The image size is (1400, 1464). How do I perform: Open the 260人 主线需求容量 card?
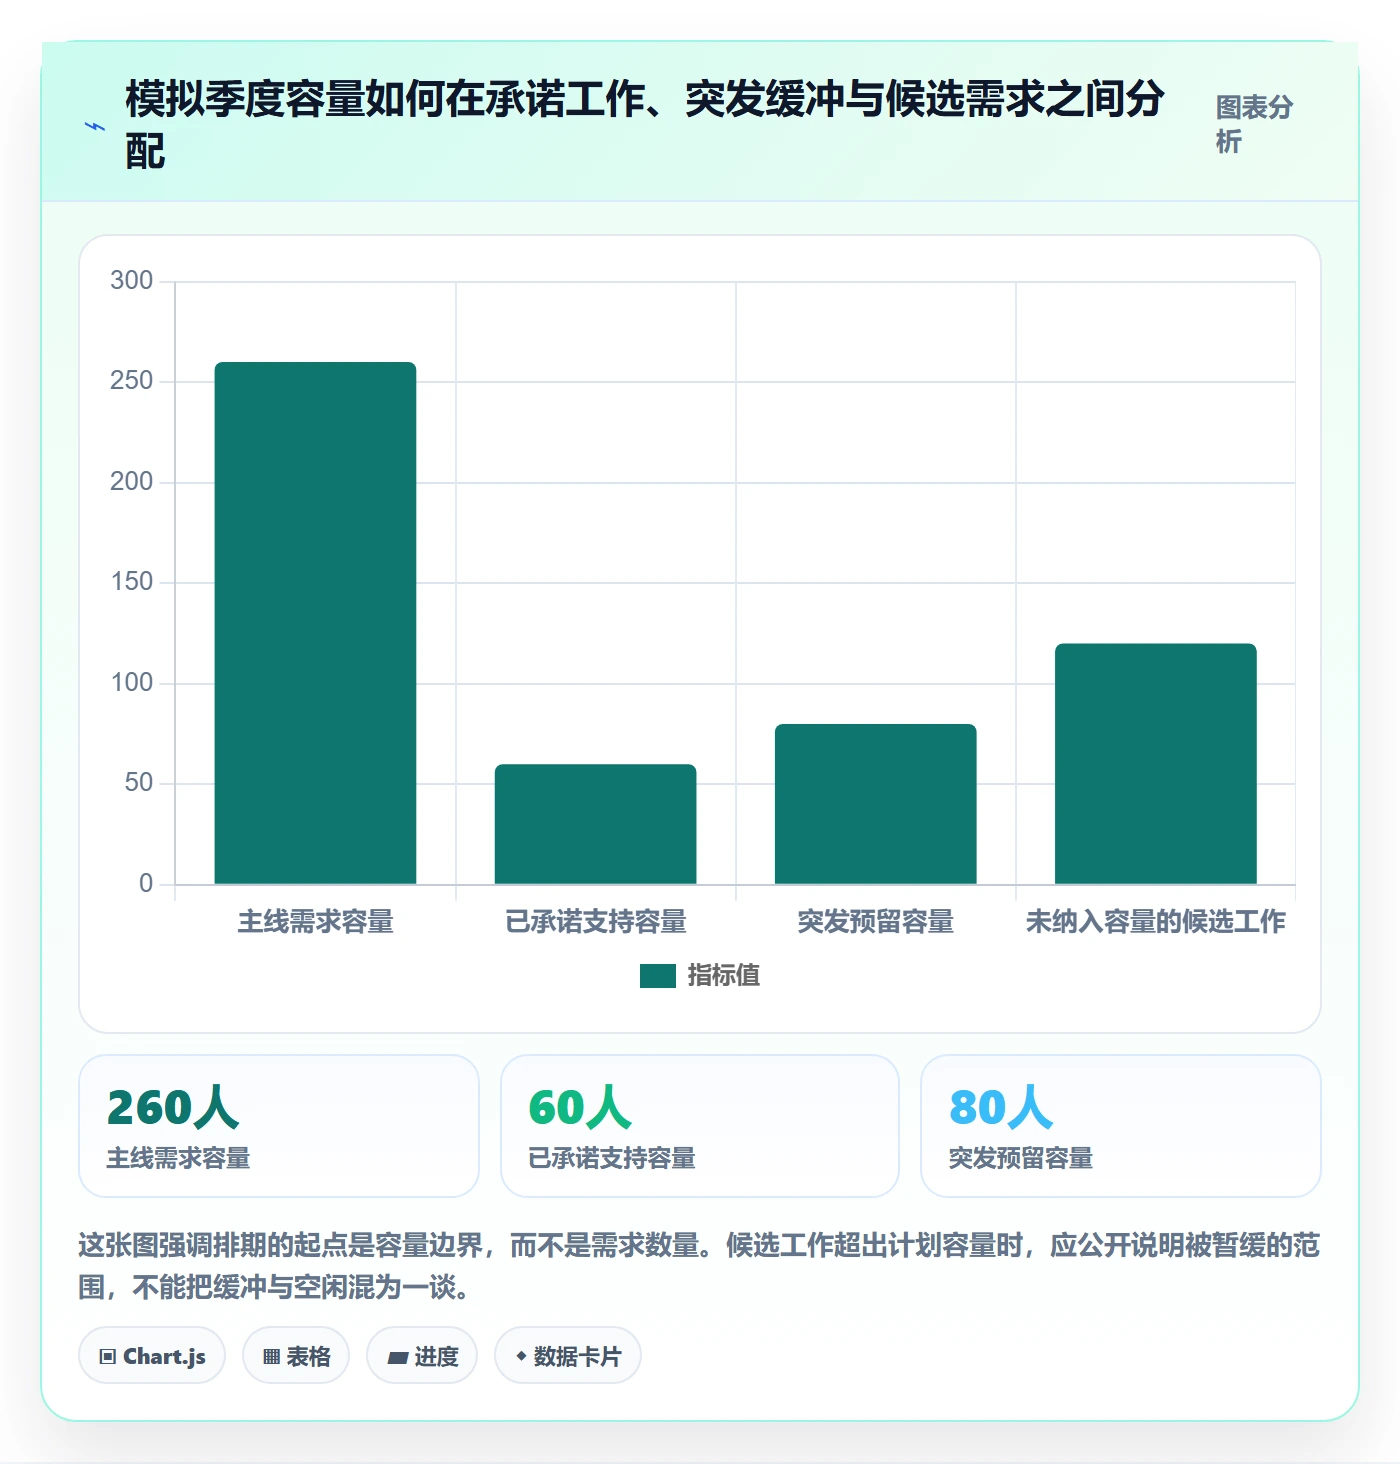point(279,1126)
